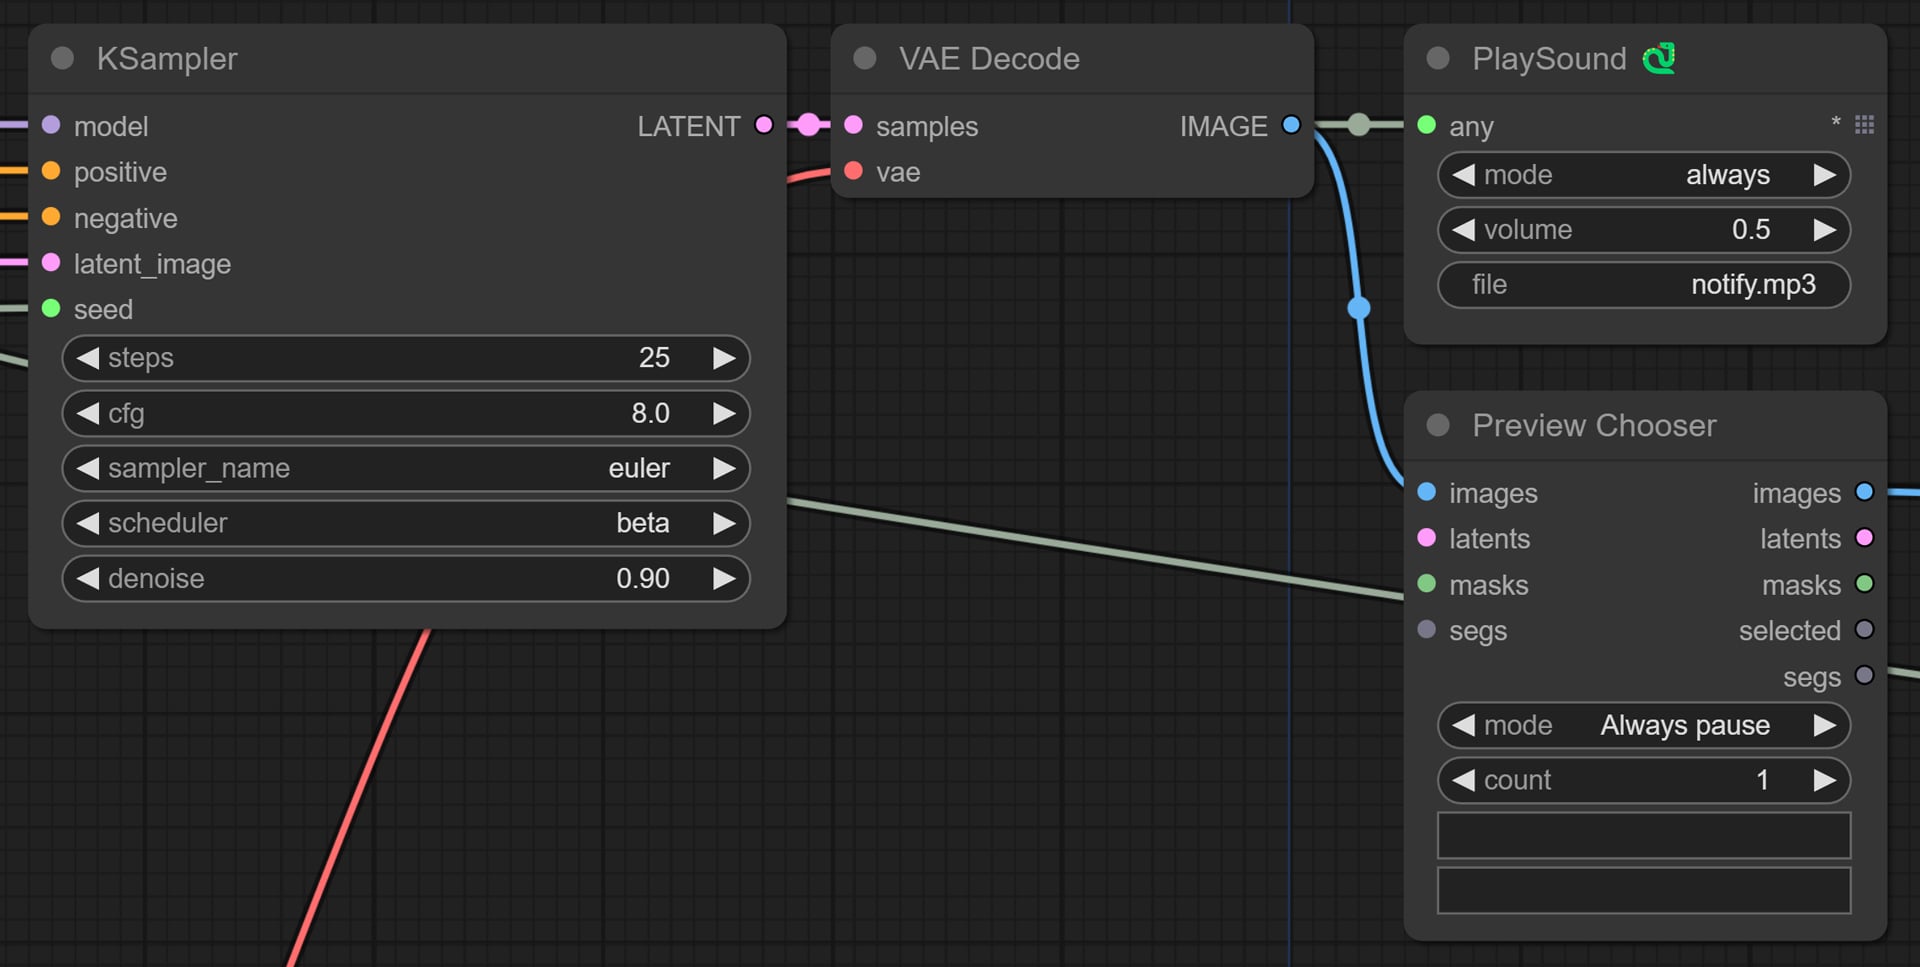Click the link midpoint between LATENT and samples
The width and height of the screenshot is (1920, 967).
tap(809, 125)
